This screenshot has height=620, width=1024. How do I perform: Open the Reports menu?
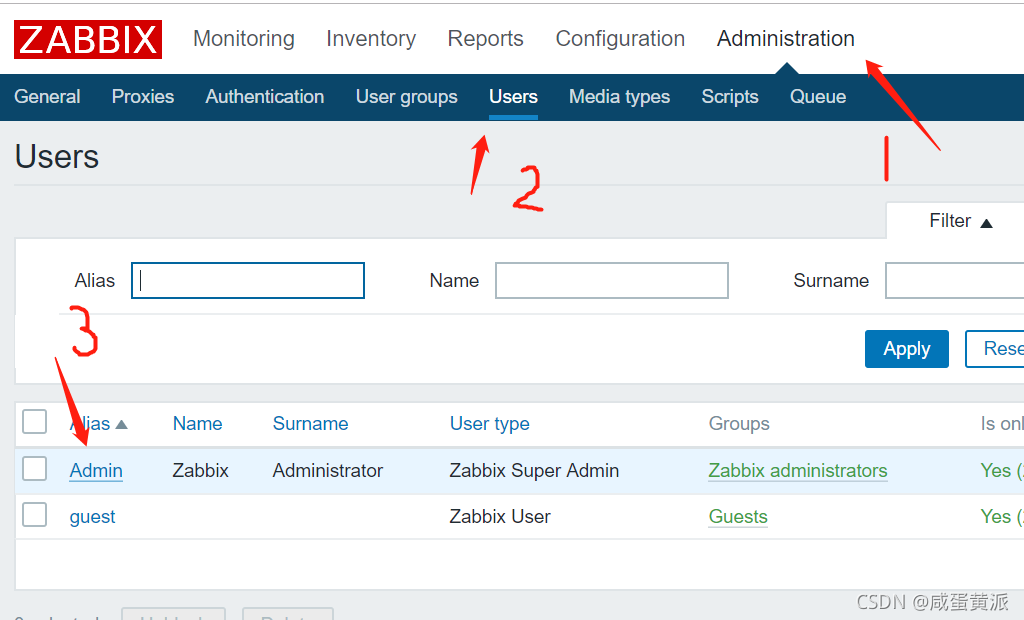point(485,39)
